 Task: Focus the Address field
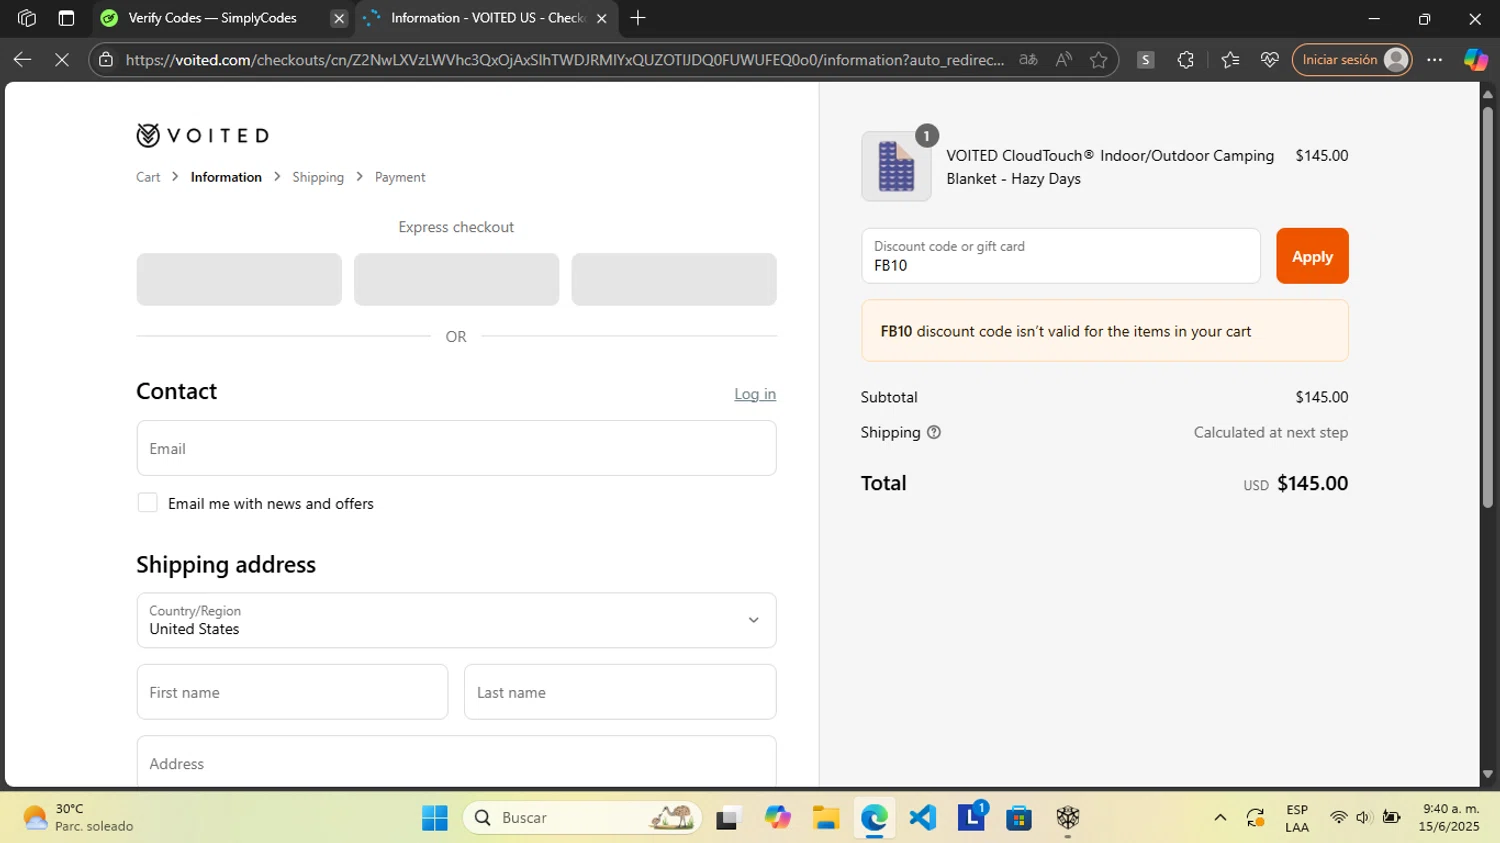[x=456, y=762]
